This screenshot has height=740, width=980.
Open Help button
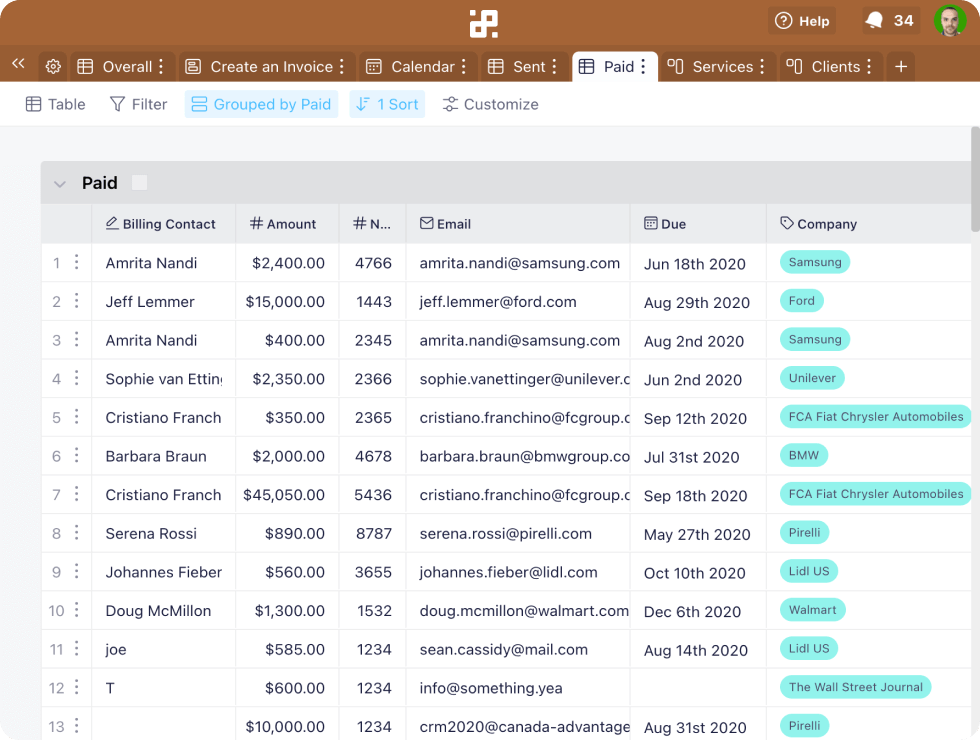(x=802, y=21)
